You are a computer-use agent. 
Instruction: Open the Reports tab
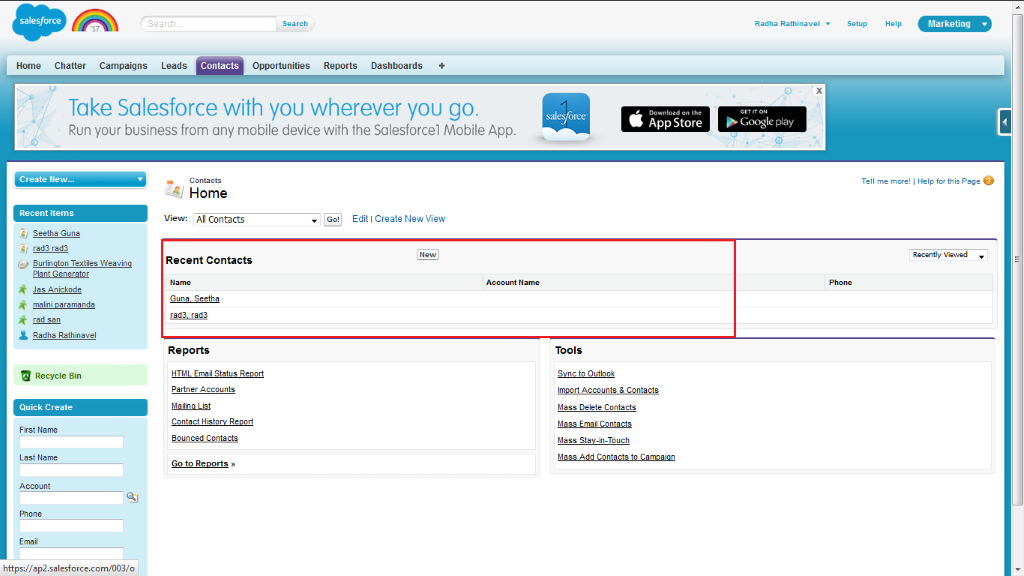pos(340,66)
